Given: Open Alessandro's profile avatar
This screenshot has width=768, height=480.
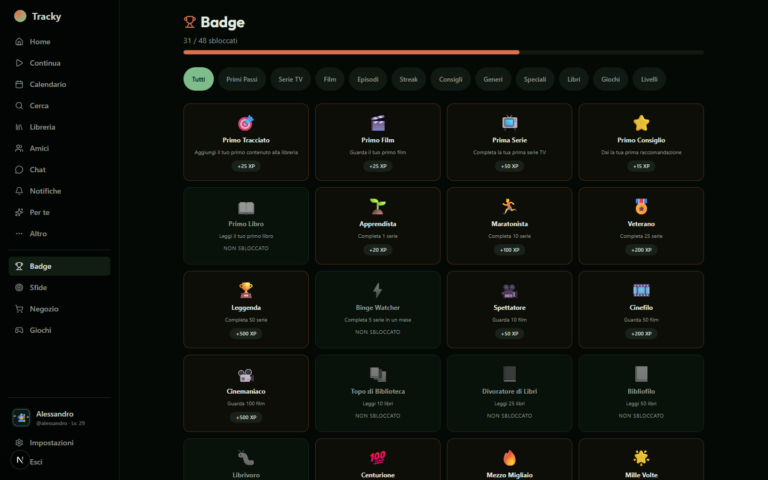Looking at the screenshot, I should pyautogui.click(x=21, y=418).
